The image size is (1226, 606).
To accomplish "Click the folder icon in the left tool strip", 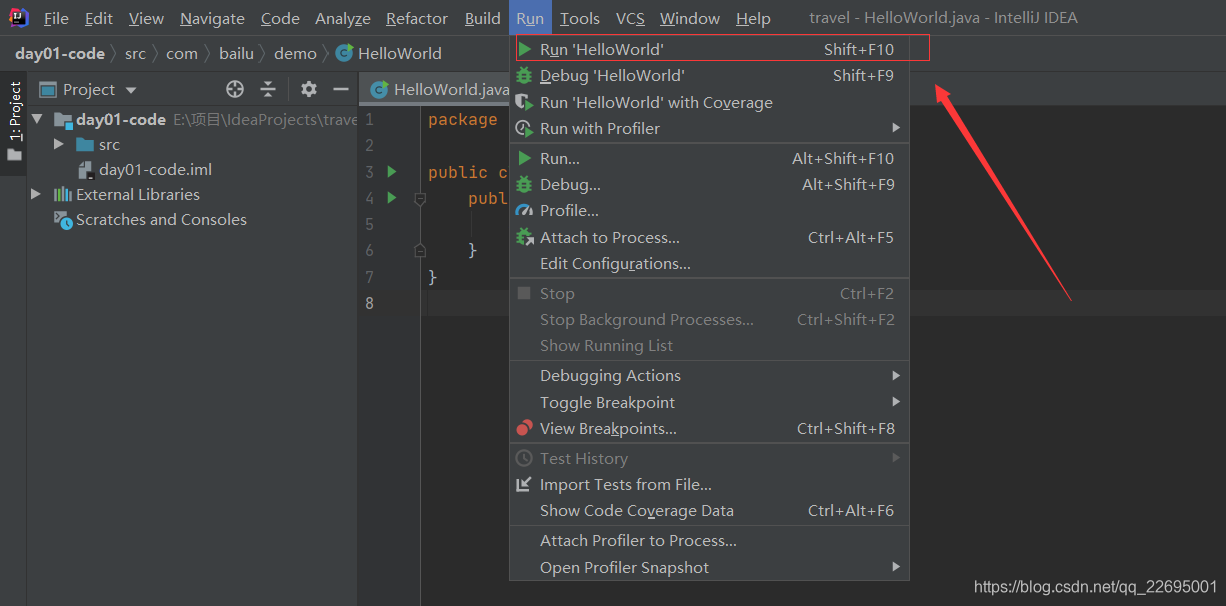I will point(14,155).
